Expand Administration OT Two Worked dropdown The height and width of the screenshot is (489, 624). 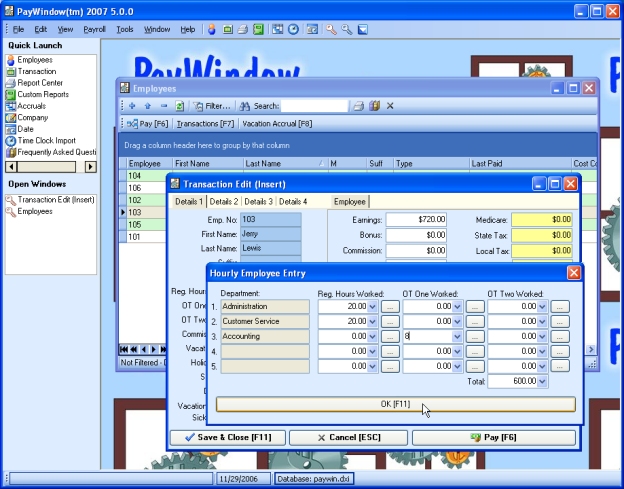(x=542, y=306)
